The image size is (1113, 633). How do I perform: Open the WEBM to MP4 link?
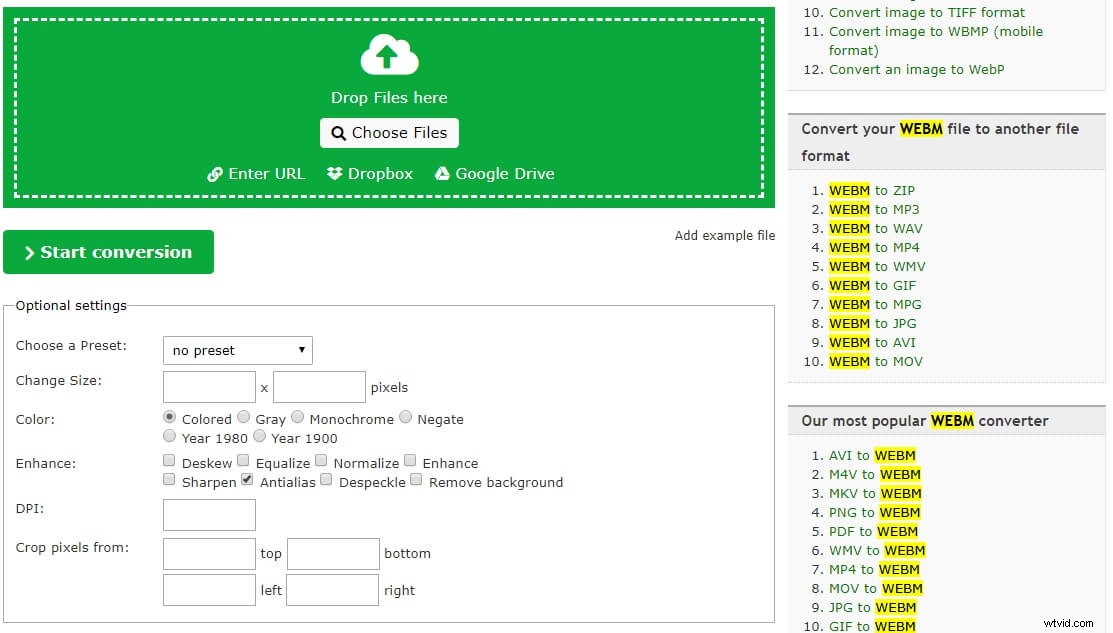pyautogui.click(x=876, y=247)
